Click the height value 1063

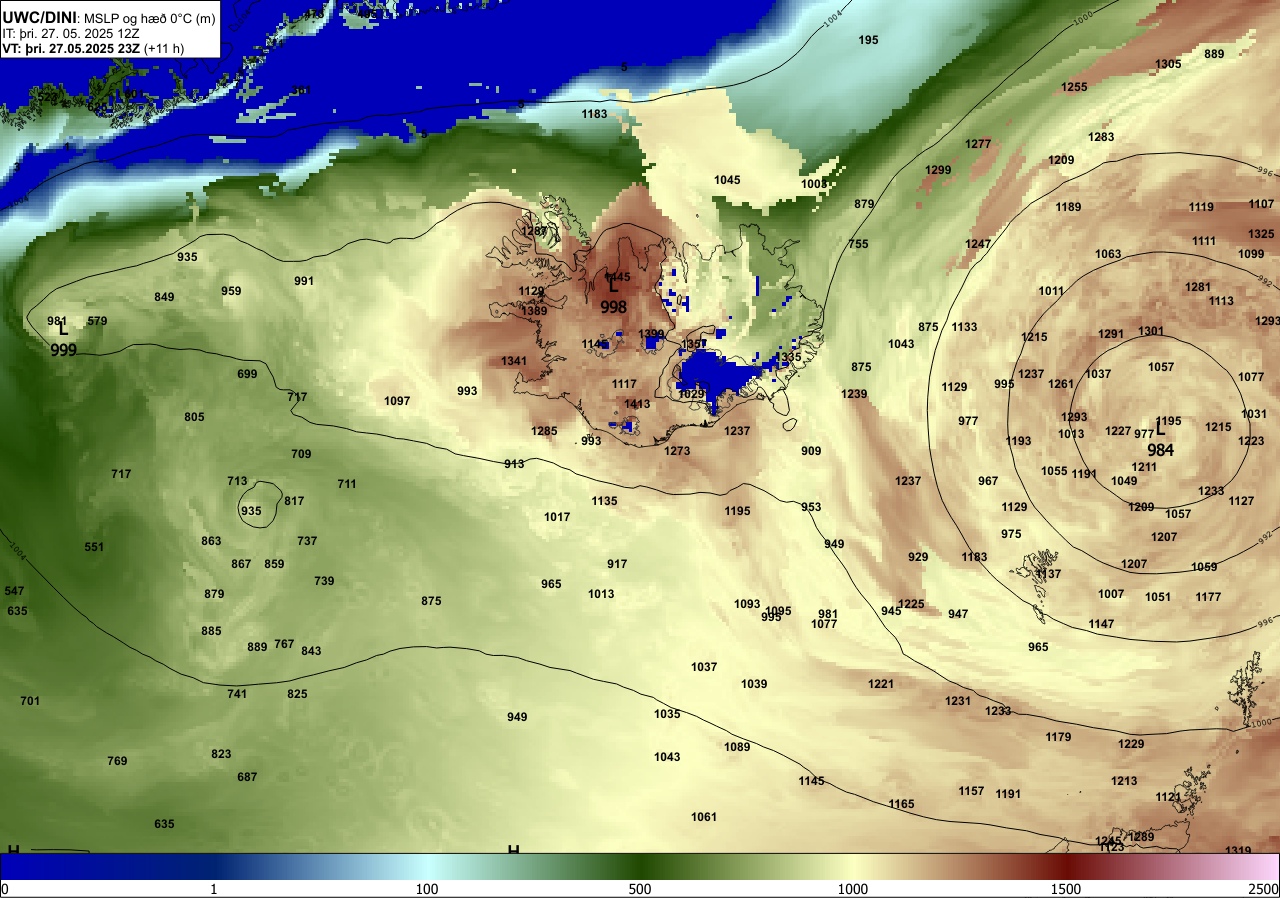tap(1108, 254)
